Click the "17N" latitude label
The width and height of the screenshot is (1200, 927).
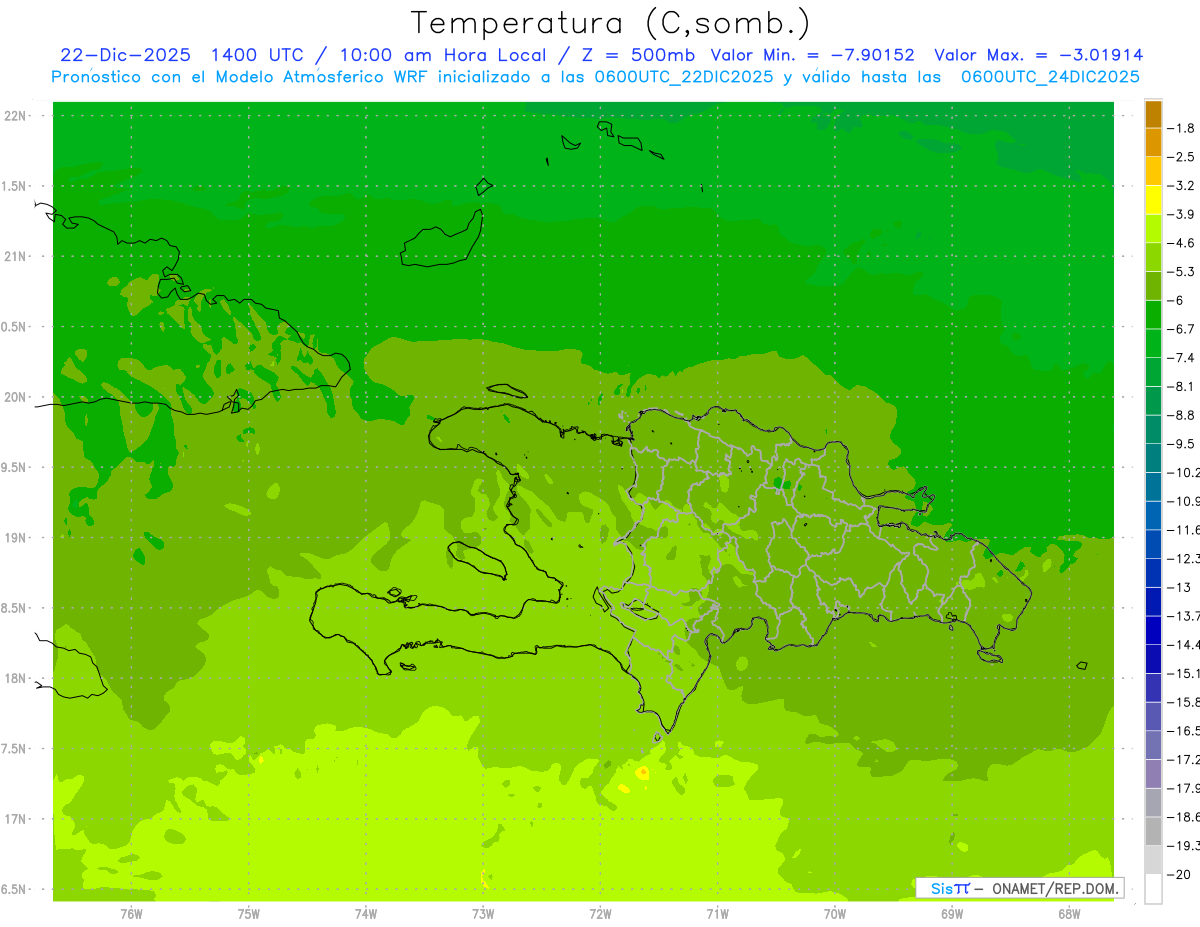pyautogui.click(x=16, y=819)
